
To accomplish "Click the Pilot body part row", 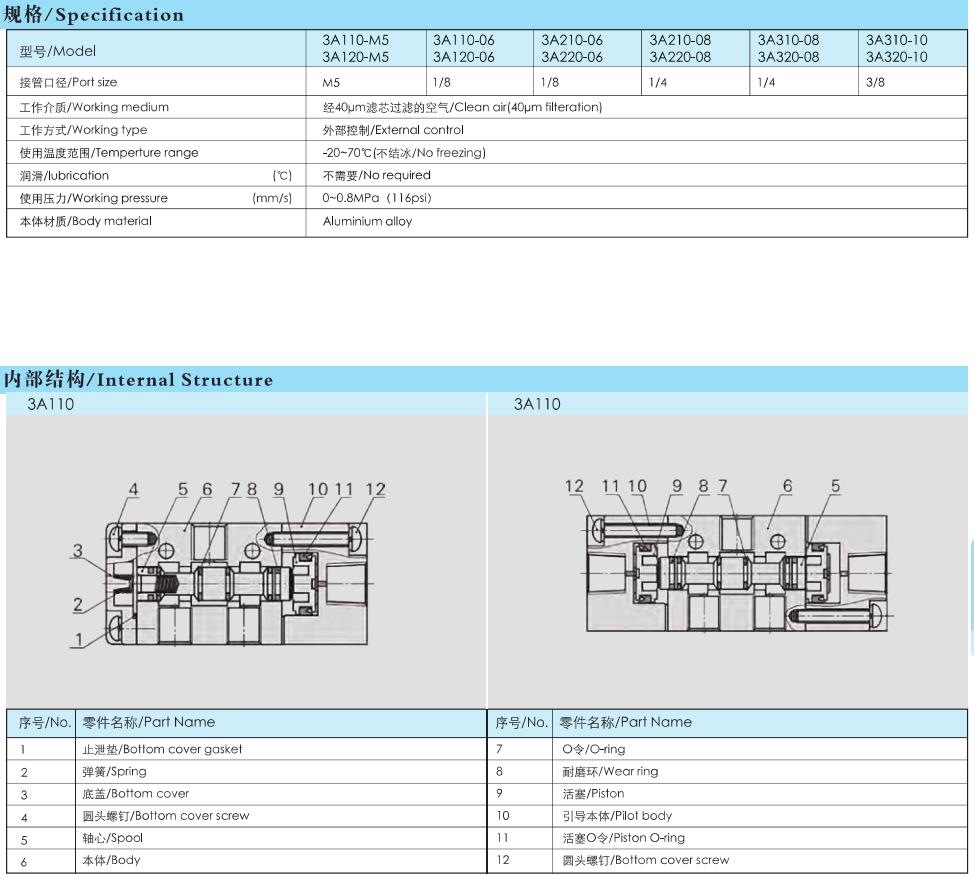I will point(727,816).
